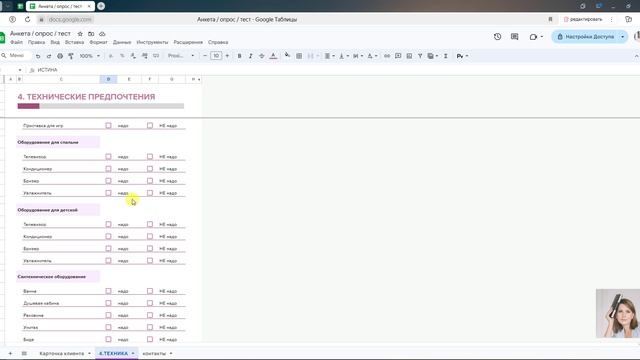Add a new sheet with plus button
This screenshot has width=640, height=360.
point(10,353)
